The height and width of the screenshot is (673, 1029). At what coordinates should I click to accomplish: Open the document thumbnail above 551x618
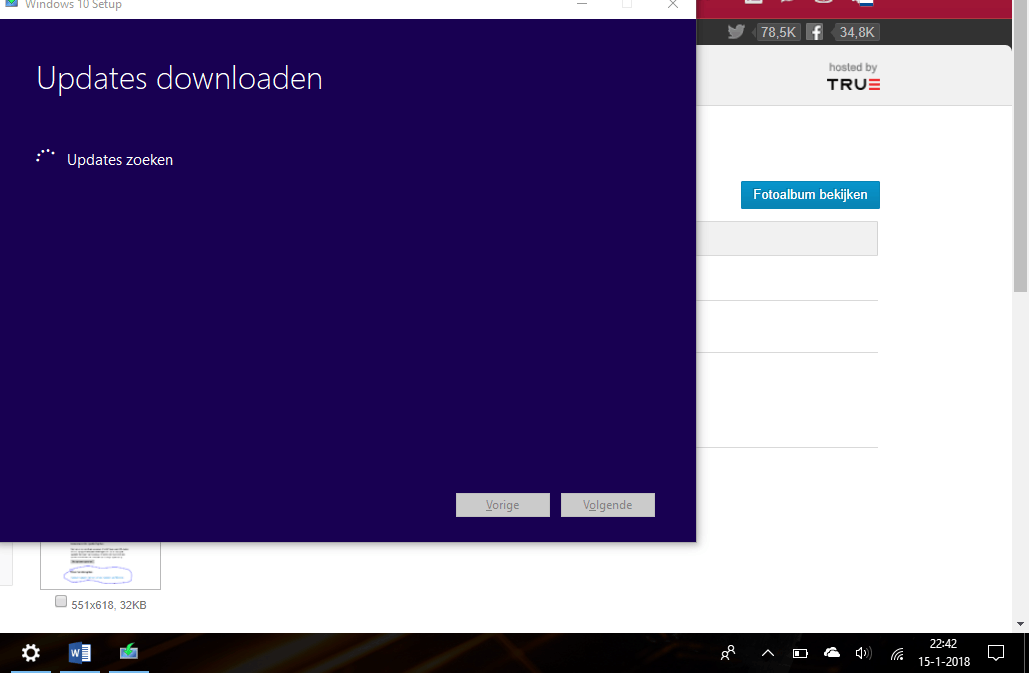pos(100,565)
